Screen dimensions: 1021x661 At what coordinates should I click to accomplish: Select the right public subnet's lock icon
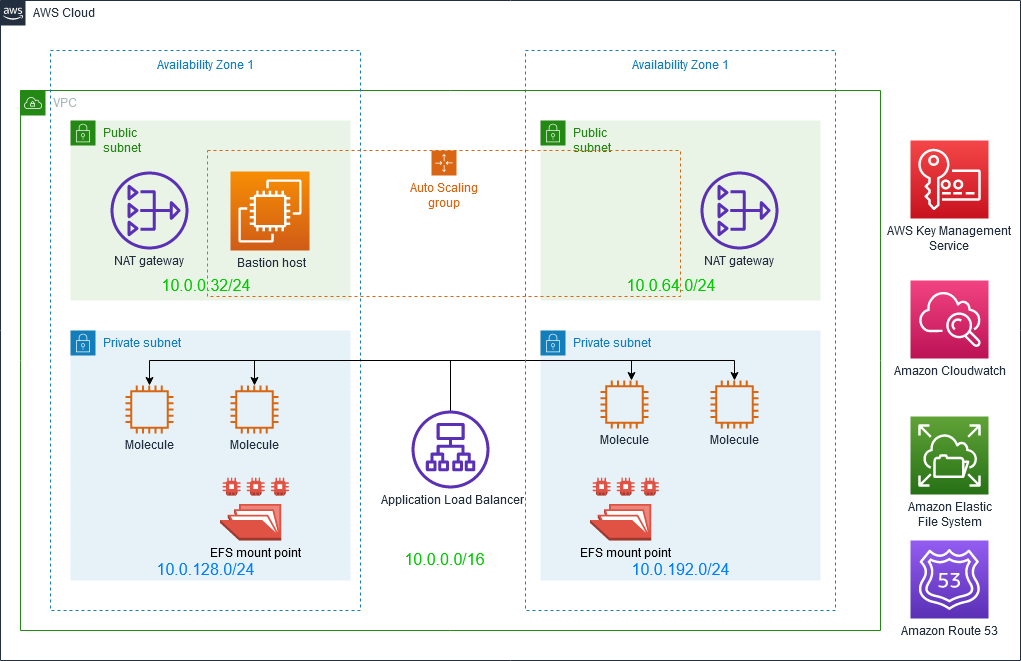click(x=553, y=133)
